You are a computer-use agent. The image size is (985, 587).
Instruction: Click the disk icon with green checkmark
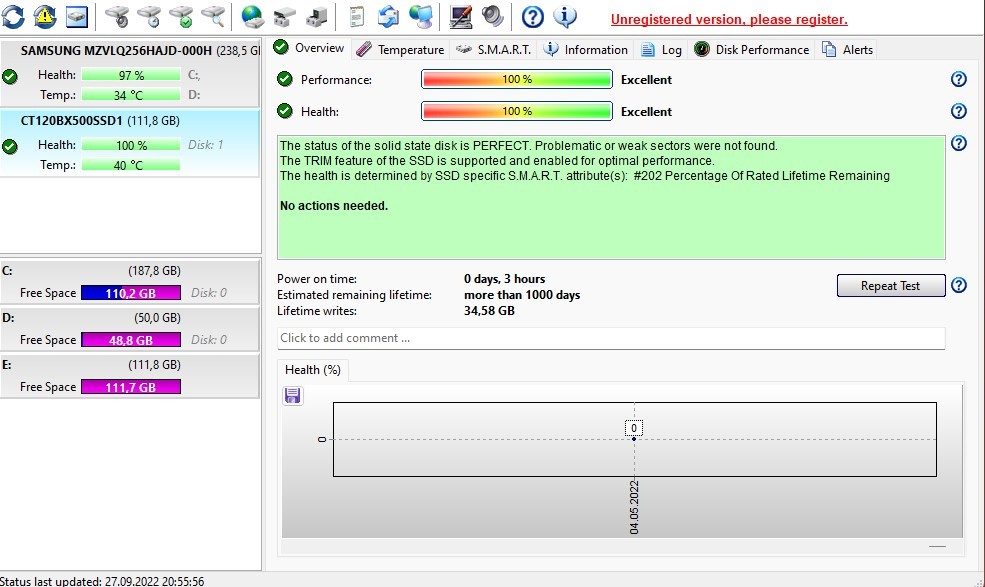[x=182, y=17]
